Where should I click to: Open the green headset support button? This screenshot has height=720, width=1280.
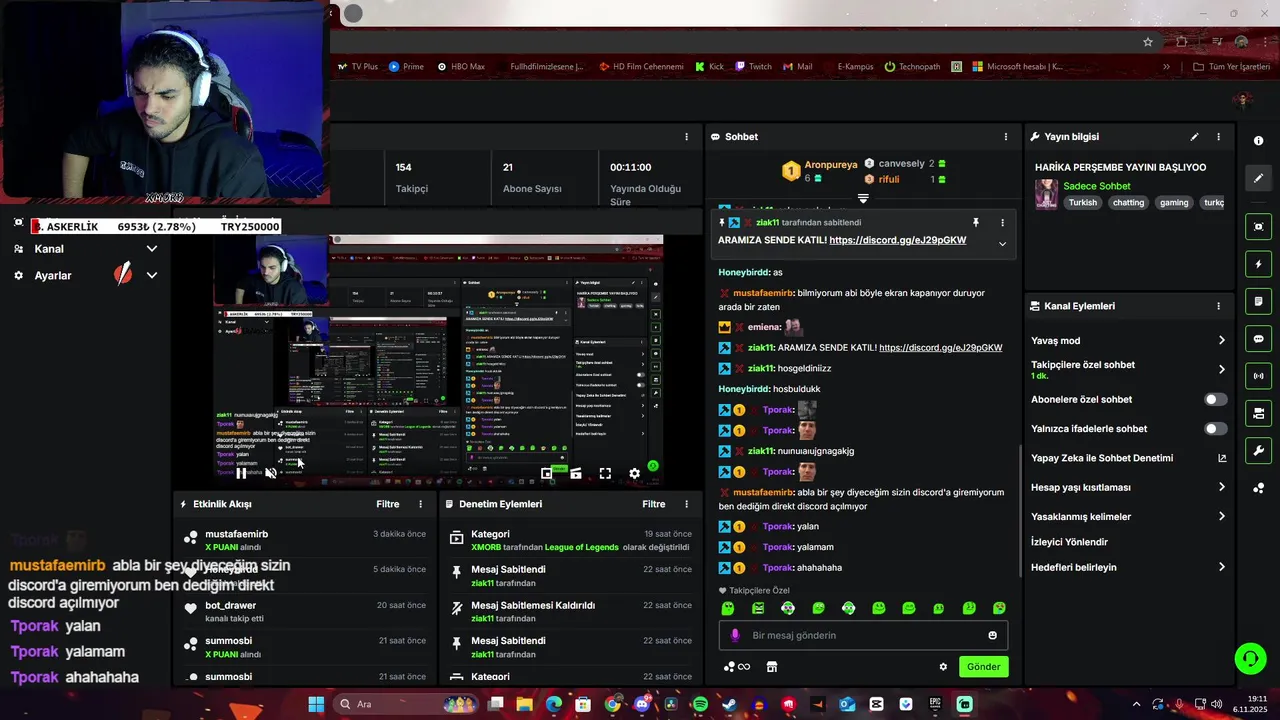tap(1250, 658)
